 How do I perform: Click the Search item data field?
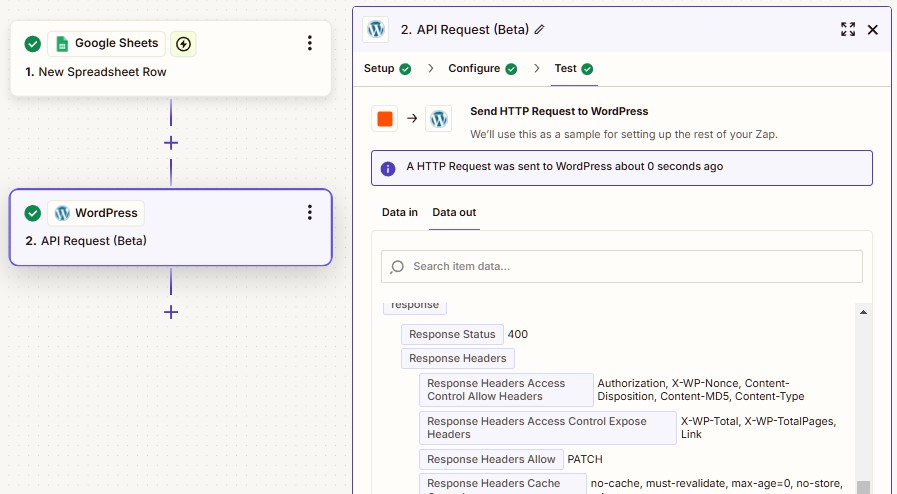(x=622, y=266)
